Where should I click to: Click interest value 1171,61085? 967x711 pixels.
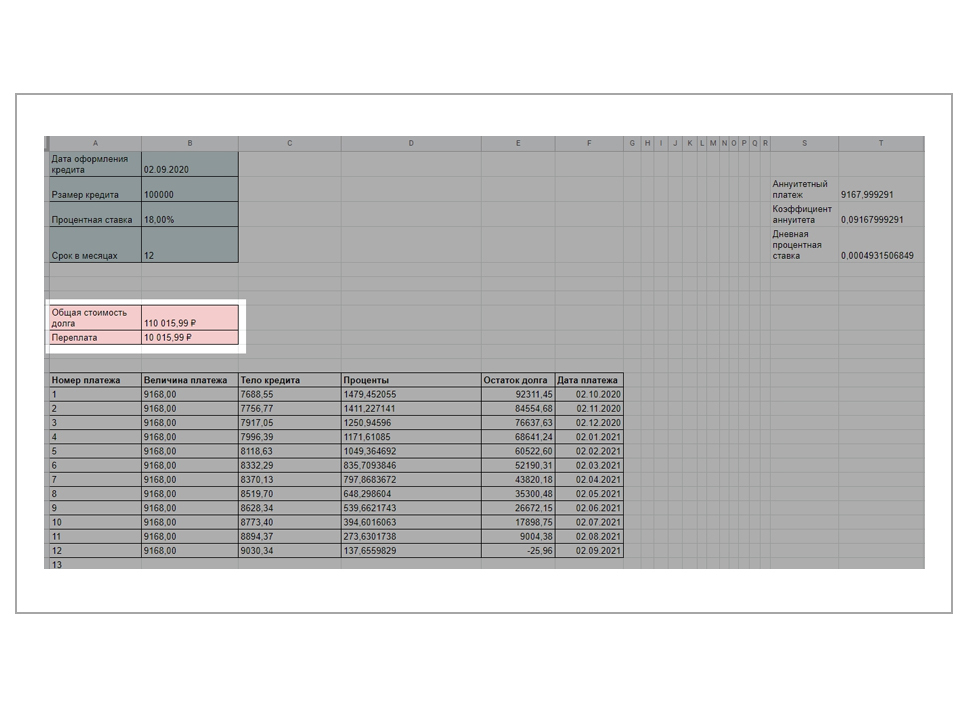coord(411,437)
